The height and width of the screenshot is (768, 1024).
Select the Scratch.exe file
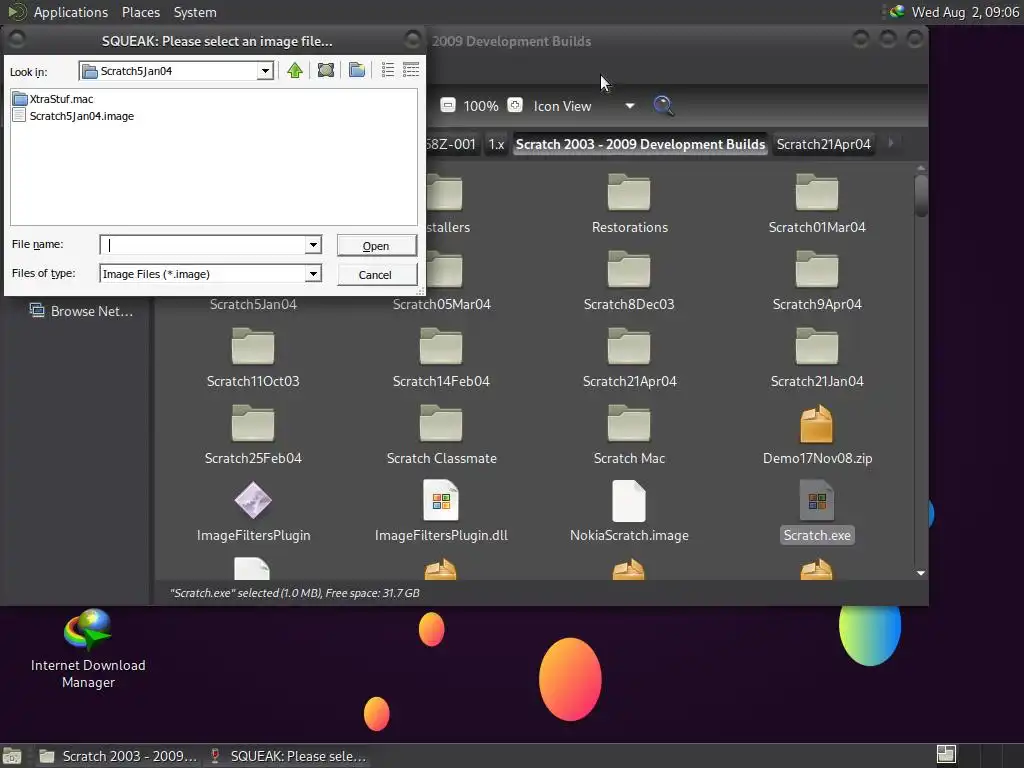coord(817,511)
